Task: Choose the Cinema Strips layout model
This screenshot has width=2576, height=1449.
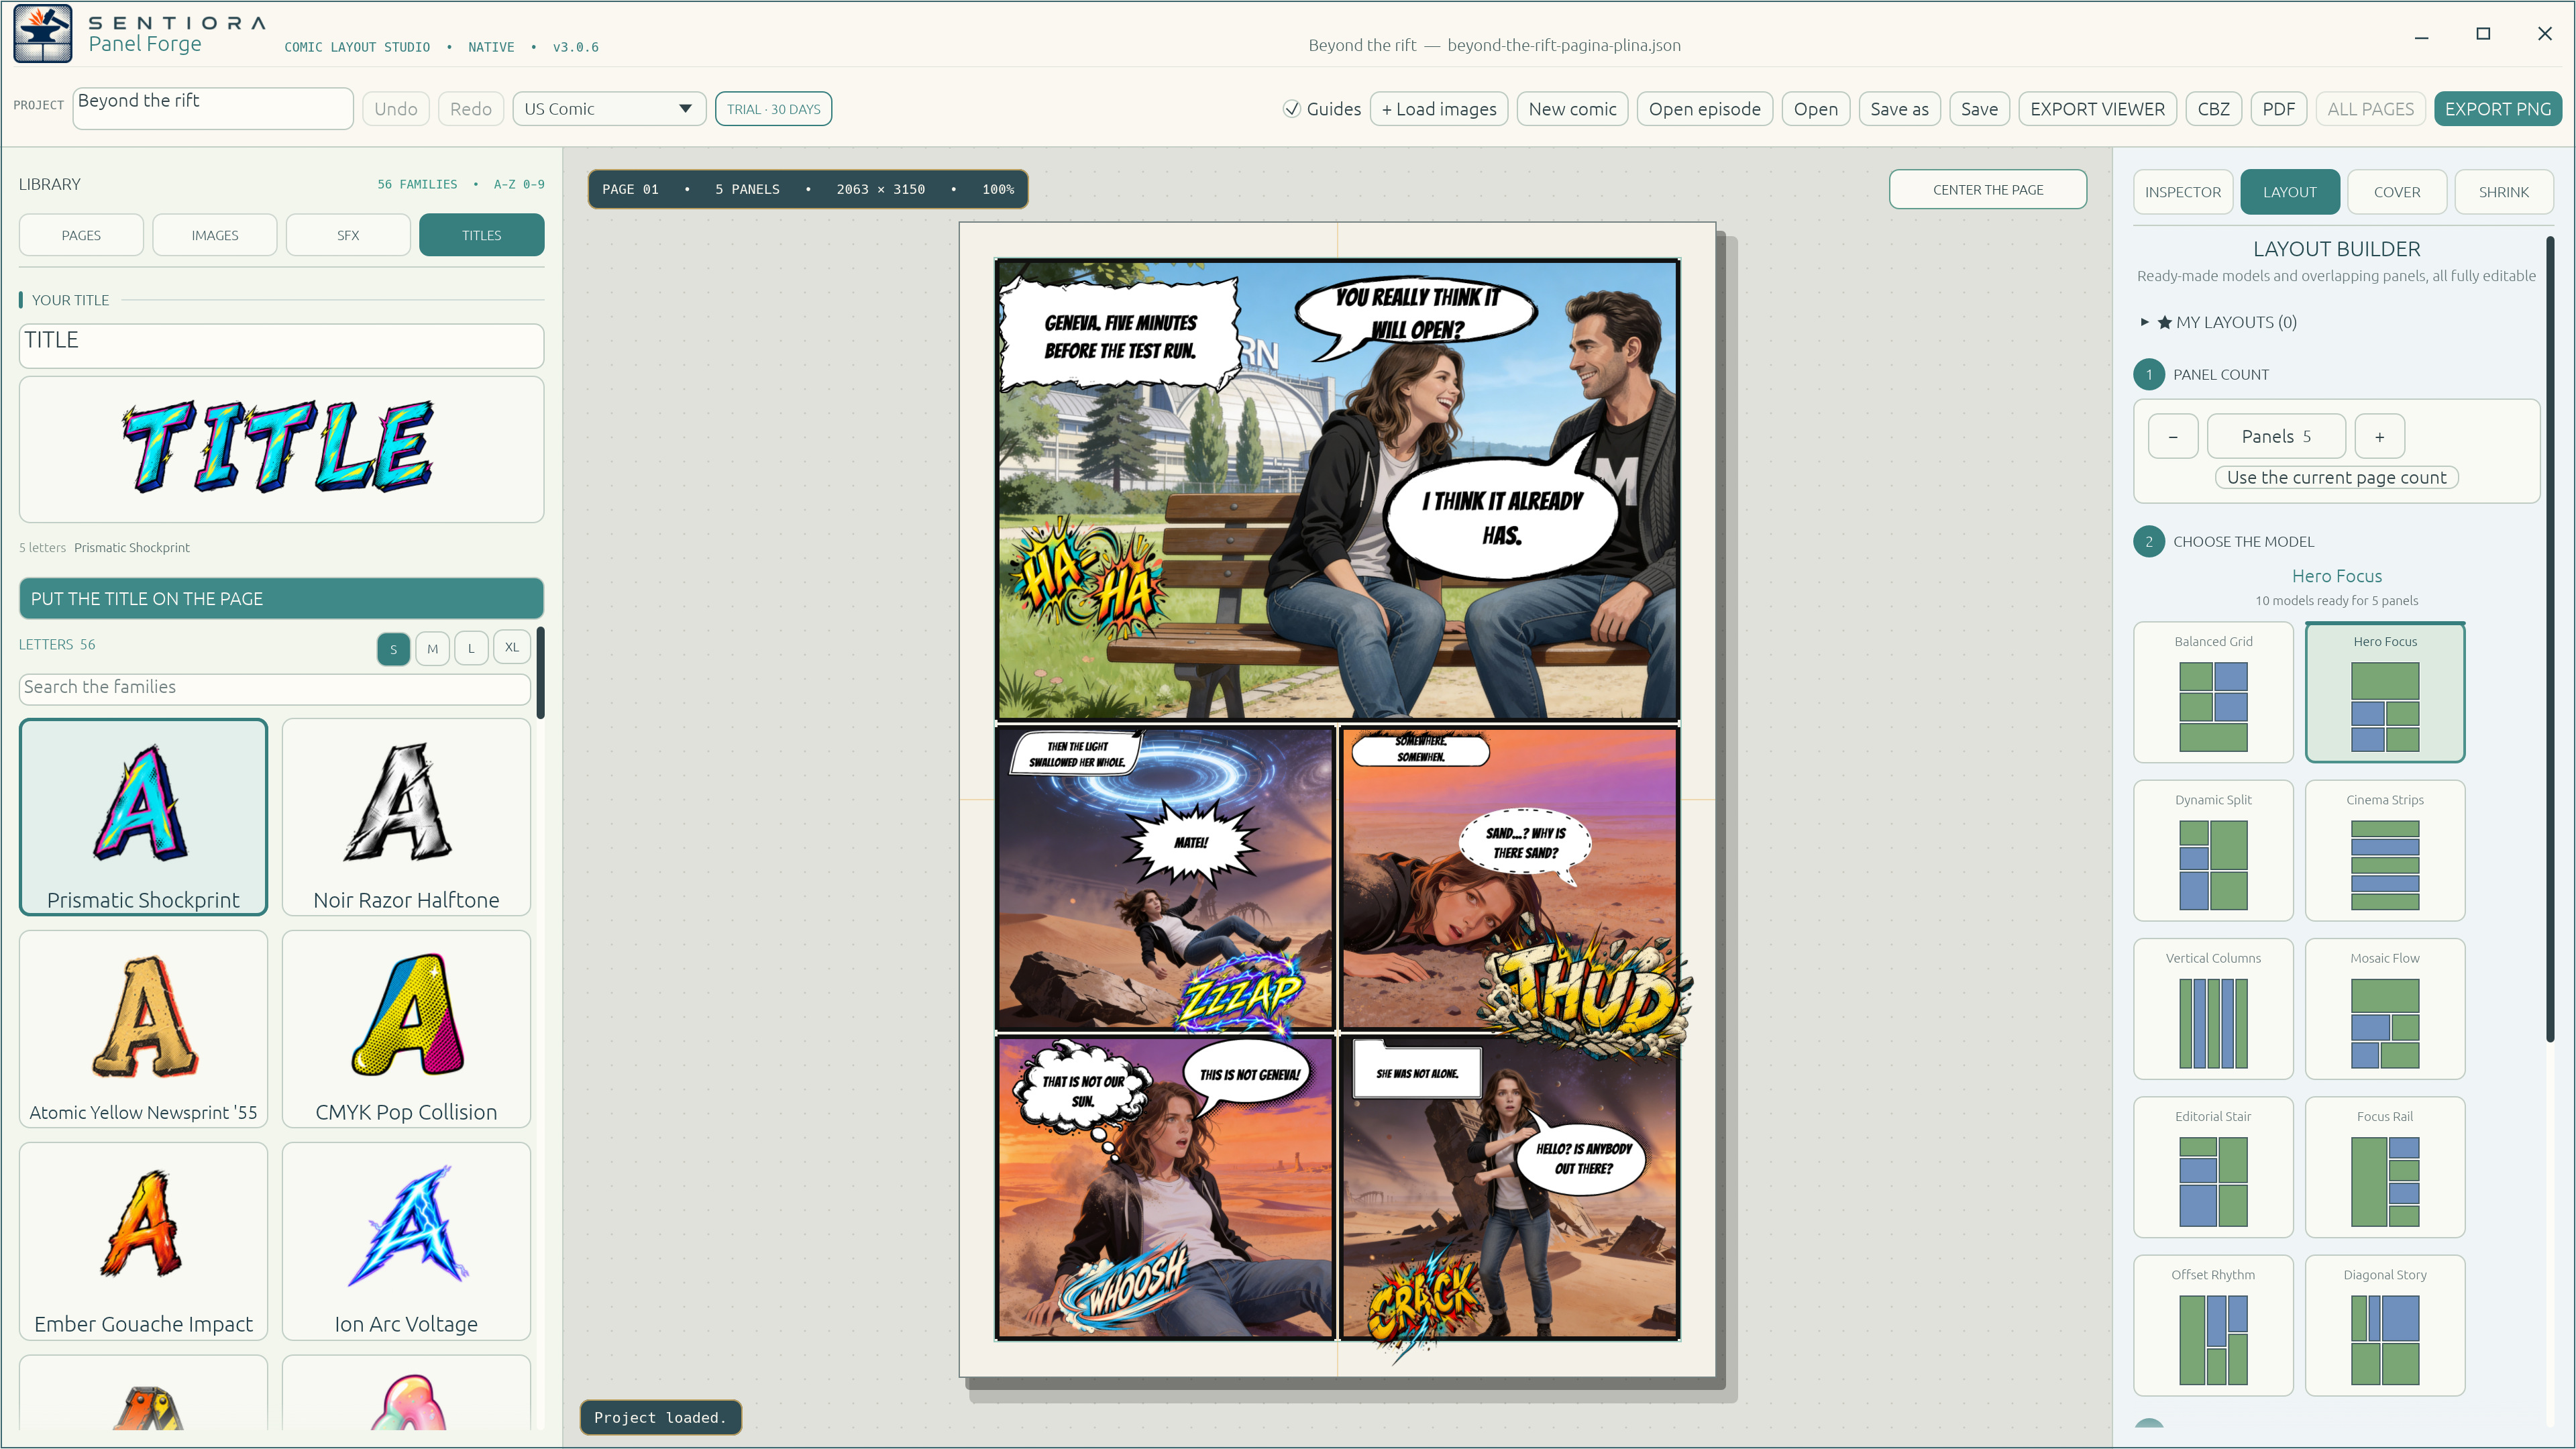Action: point(2385,850)
